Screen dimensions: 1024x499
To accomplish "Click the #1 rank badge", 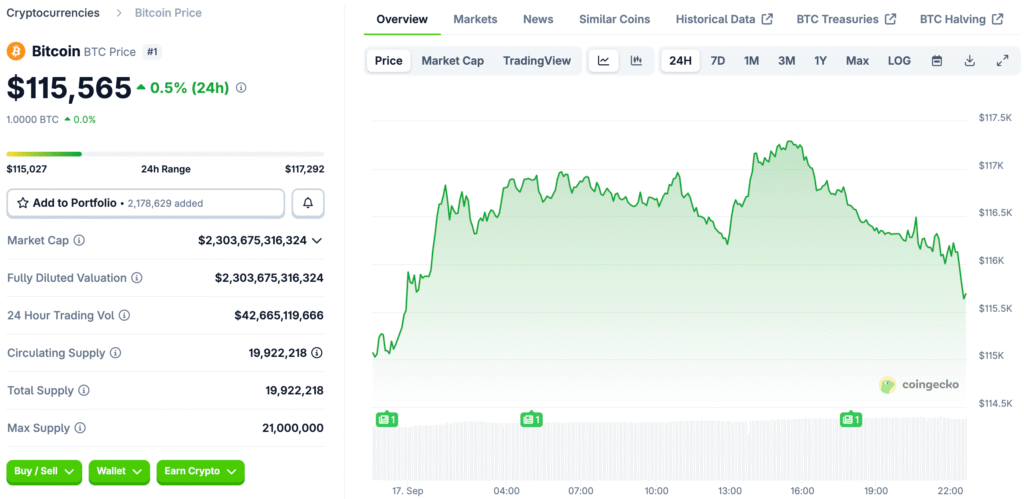I will point(152,52).
